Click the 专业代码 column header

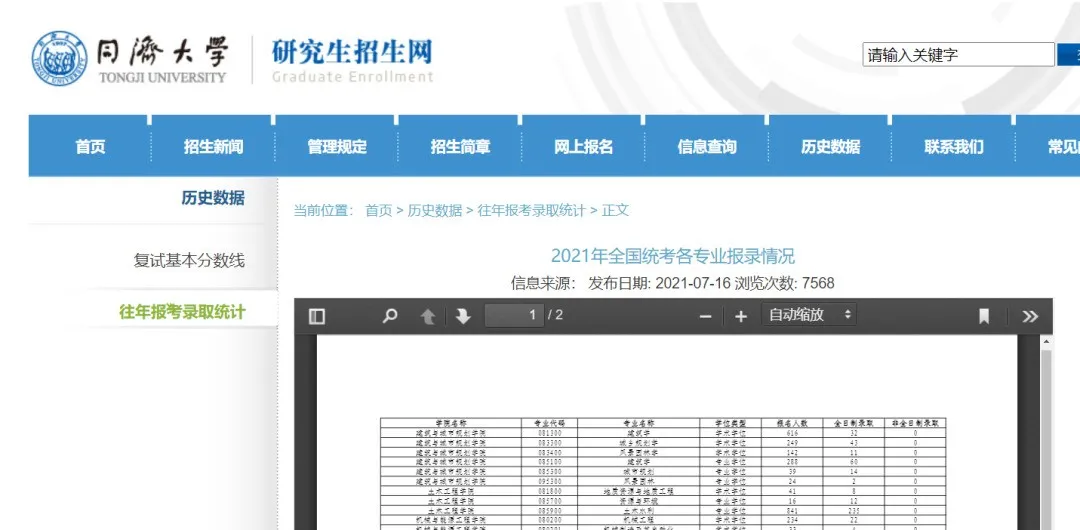coord(549,423)
